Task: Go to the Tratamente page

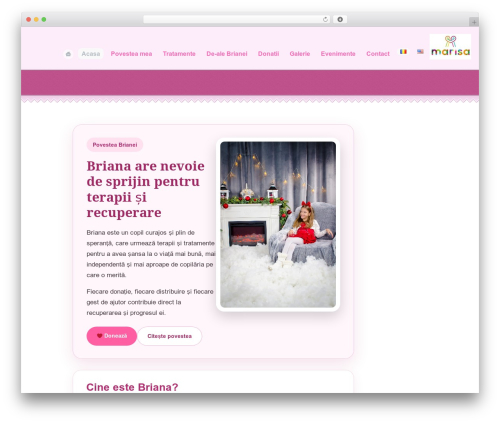Action: [x=179, y=54]
